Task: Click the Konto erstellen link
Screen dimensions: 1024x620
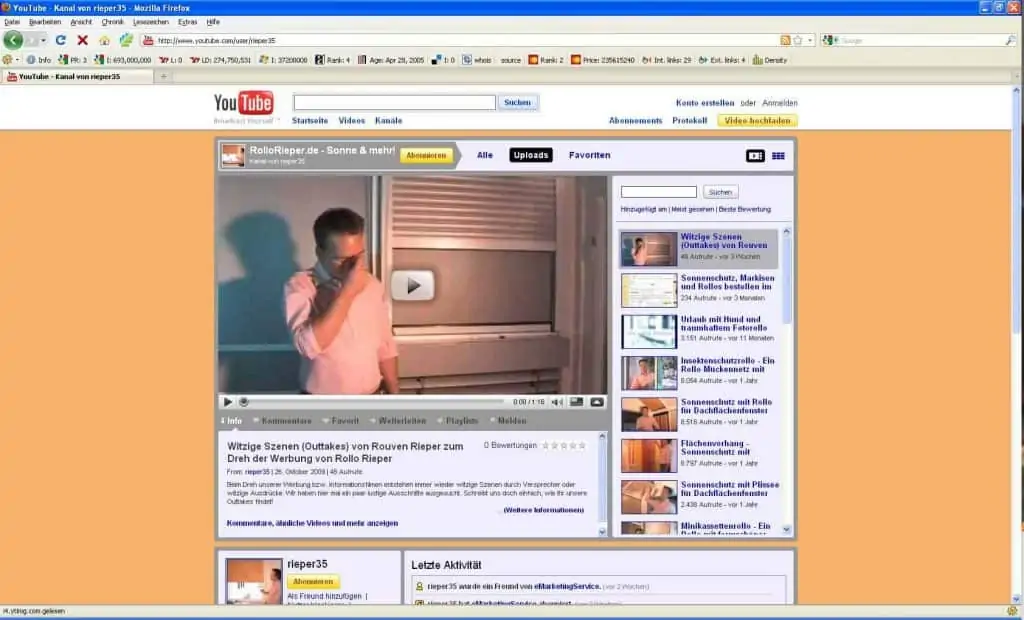Action: [x=705, y=102]
